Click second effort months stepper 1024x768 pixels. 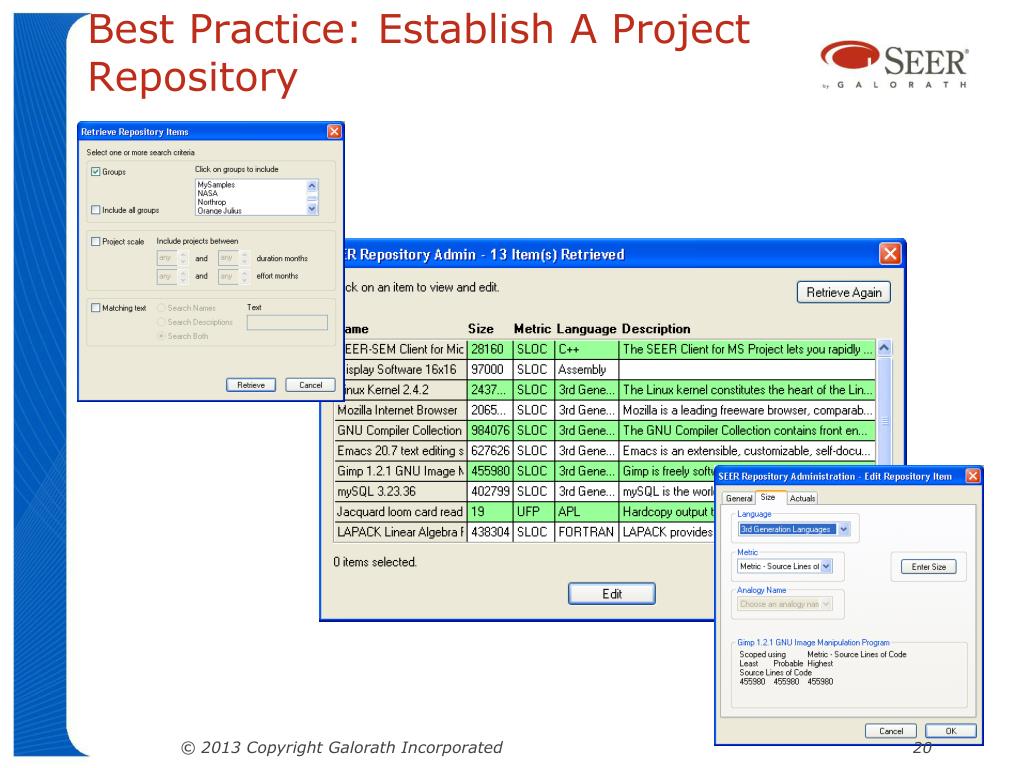coord(244,277)
